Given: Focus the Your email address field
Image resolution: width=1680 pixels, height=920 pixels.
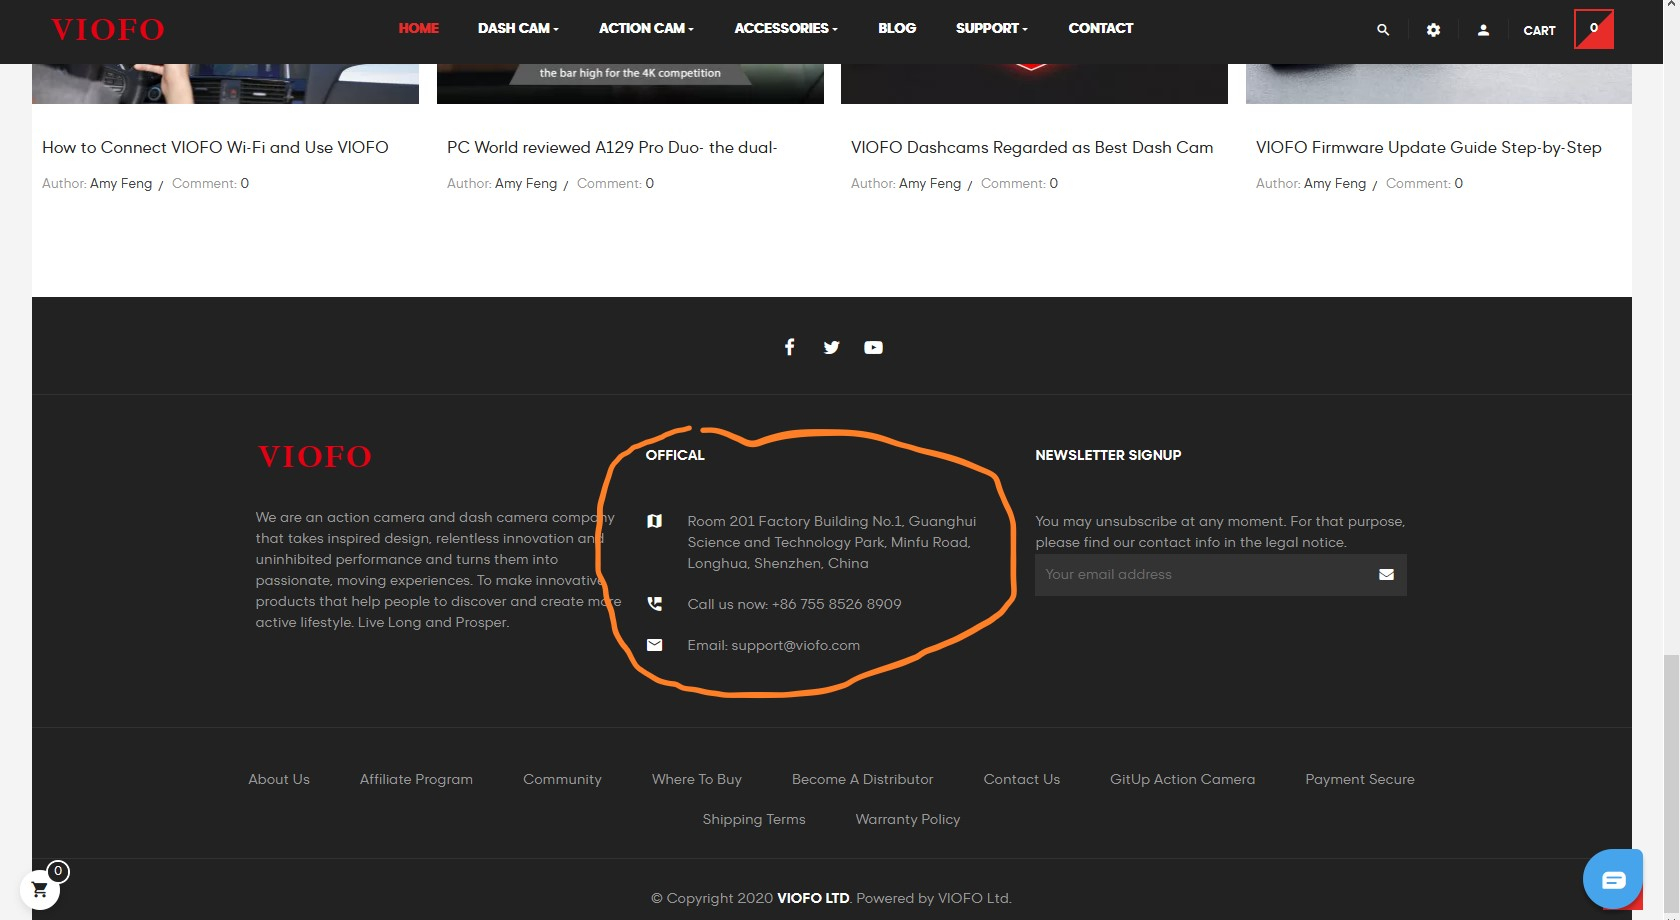Looking at the screenshot, I should [1200, 575].
